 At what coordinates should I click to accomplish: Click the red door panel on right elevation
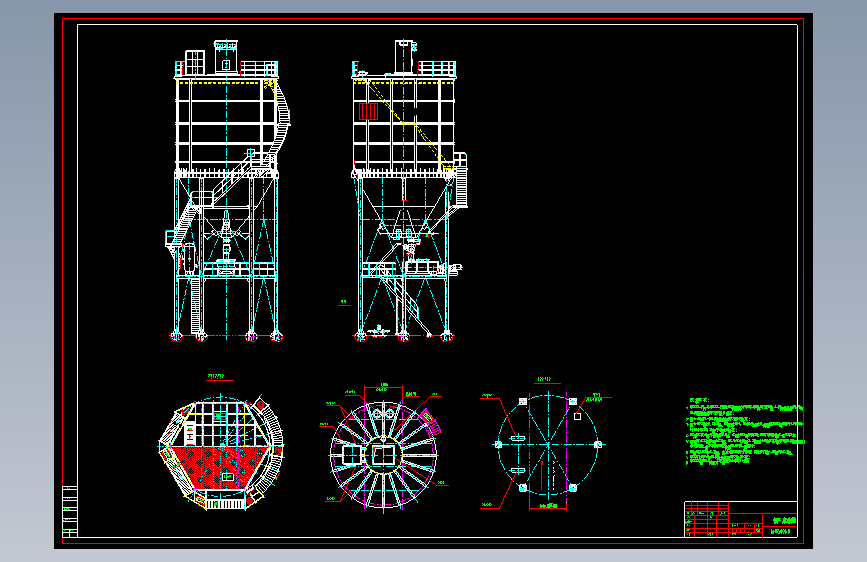tap(368, 111)
